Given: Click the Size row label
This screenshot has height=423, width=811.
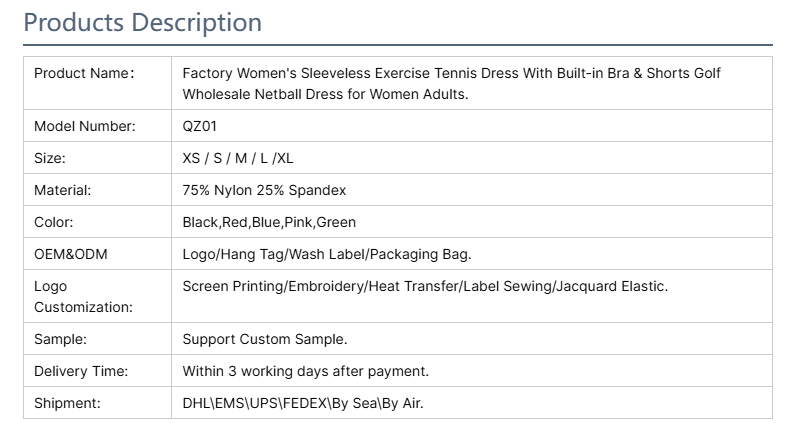Looking at the screenshot, I should [x=50, y=158].
